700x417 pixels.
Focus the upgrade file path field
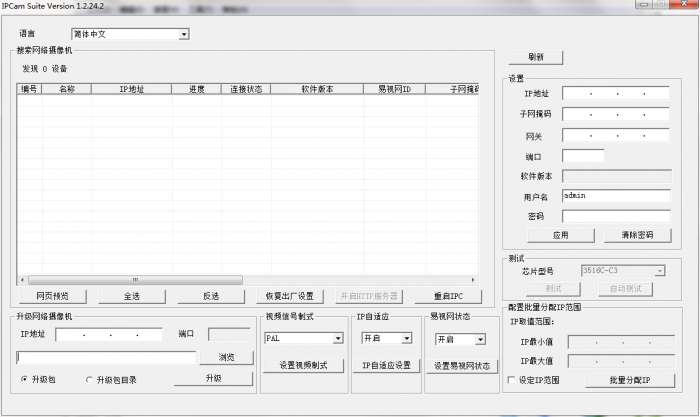point(106,357)
